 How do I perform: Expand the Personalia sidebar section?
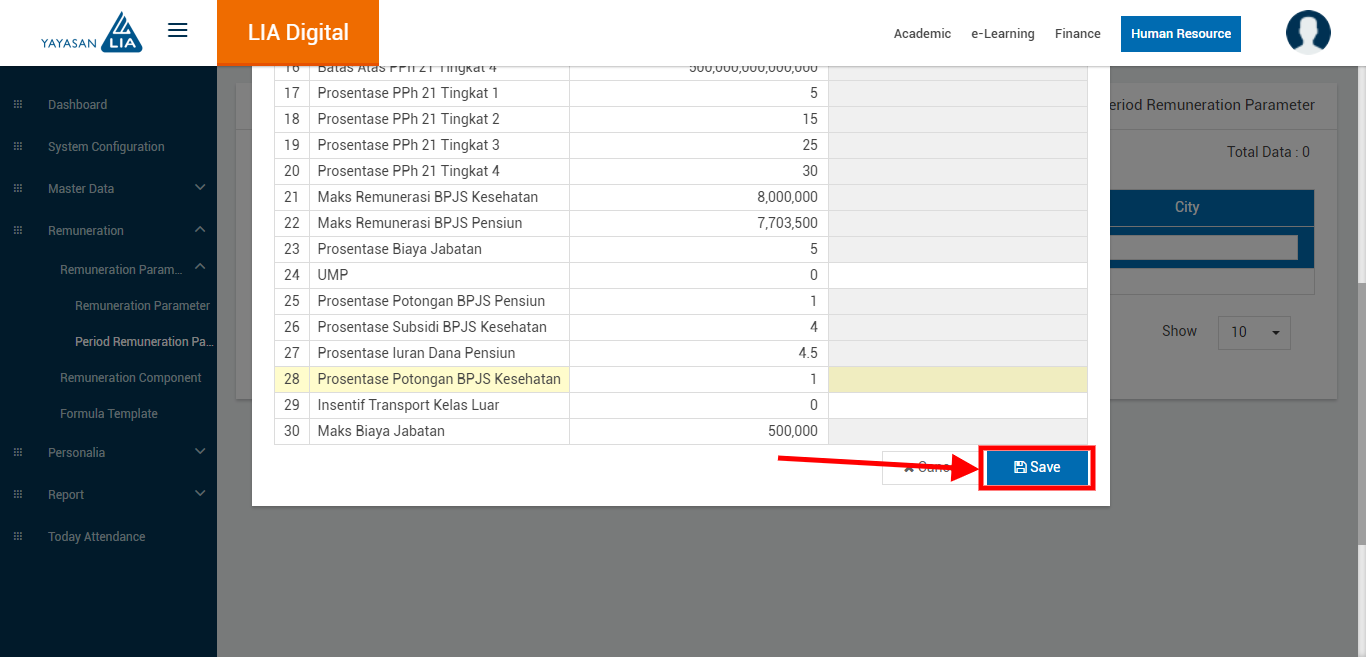(x=199, y=452)
